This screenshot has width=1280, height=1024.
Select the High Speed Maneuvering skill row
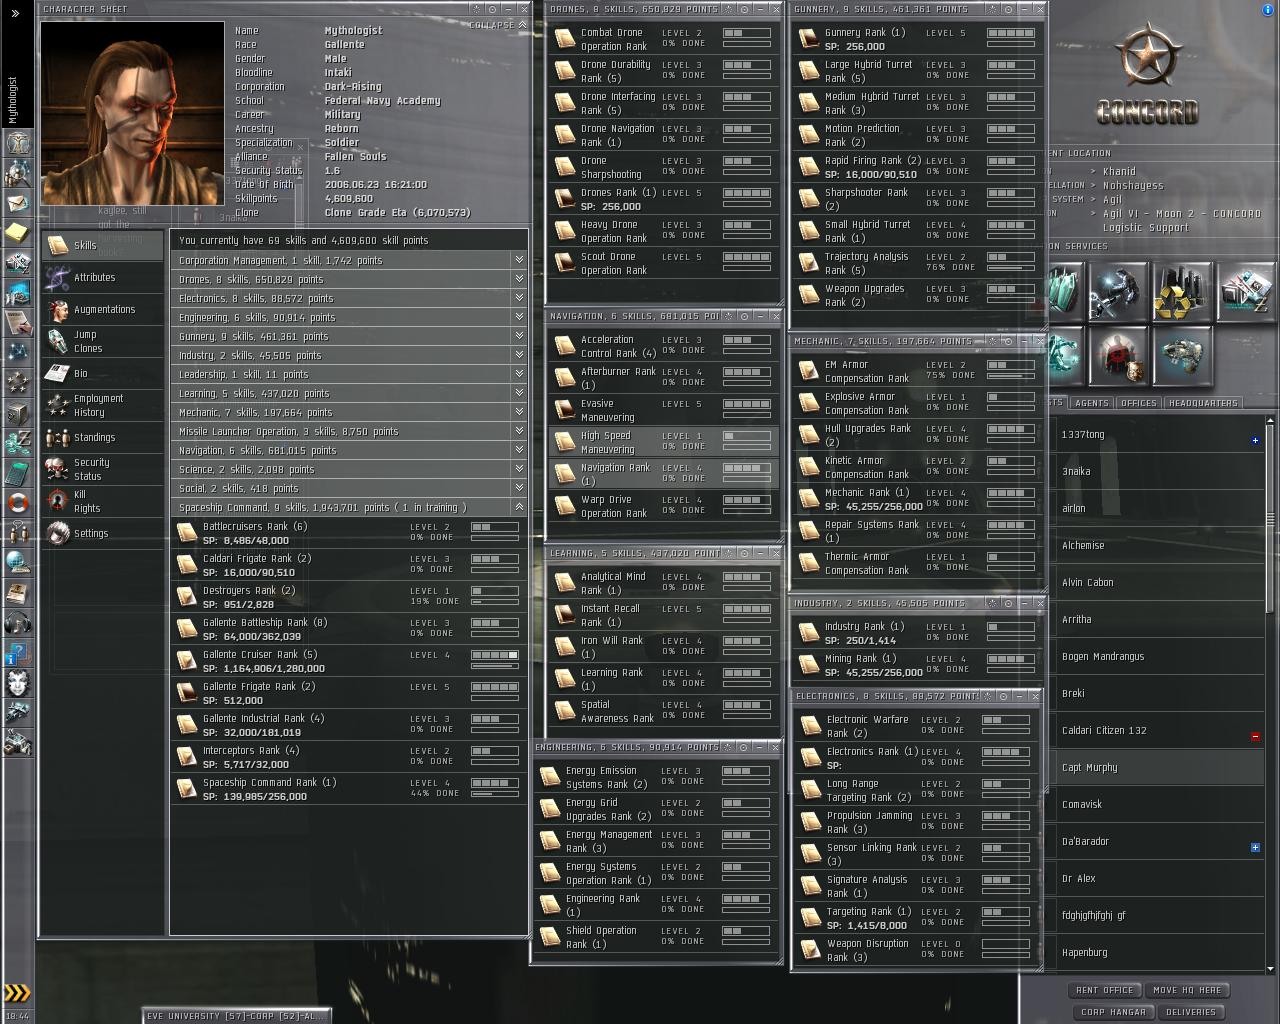tap(664, 442)
